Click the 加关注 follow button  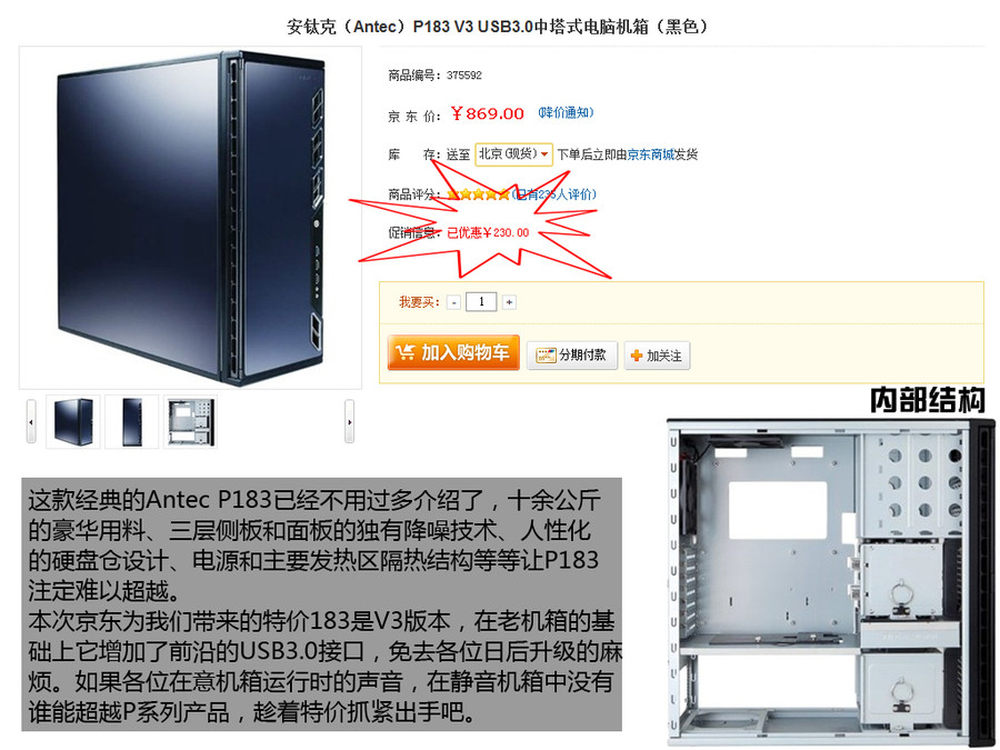point(657,356)
